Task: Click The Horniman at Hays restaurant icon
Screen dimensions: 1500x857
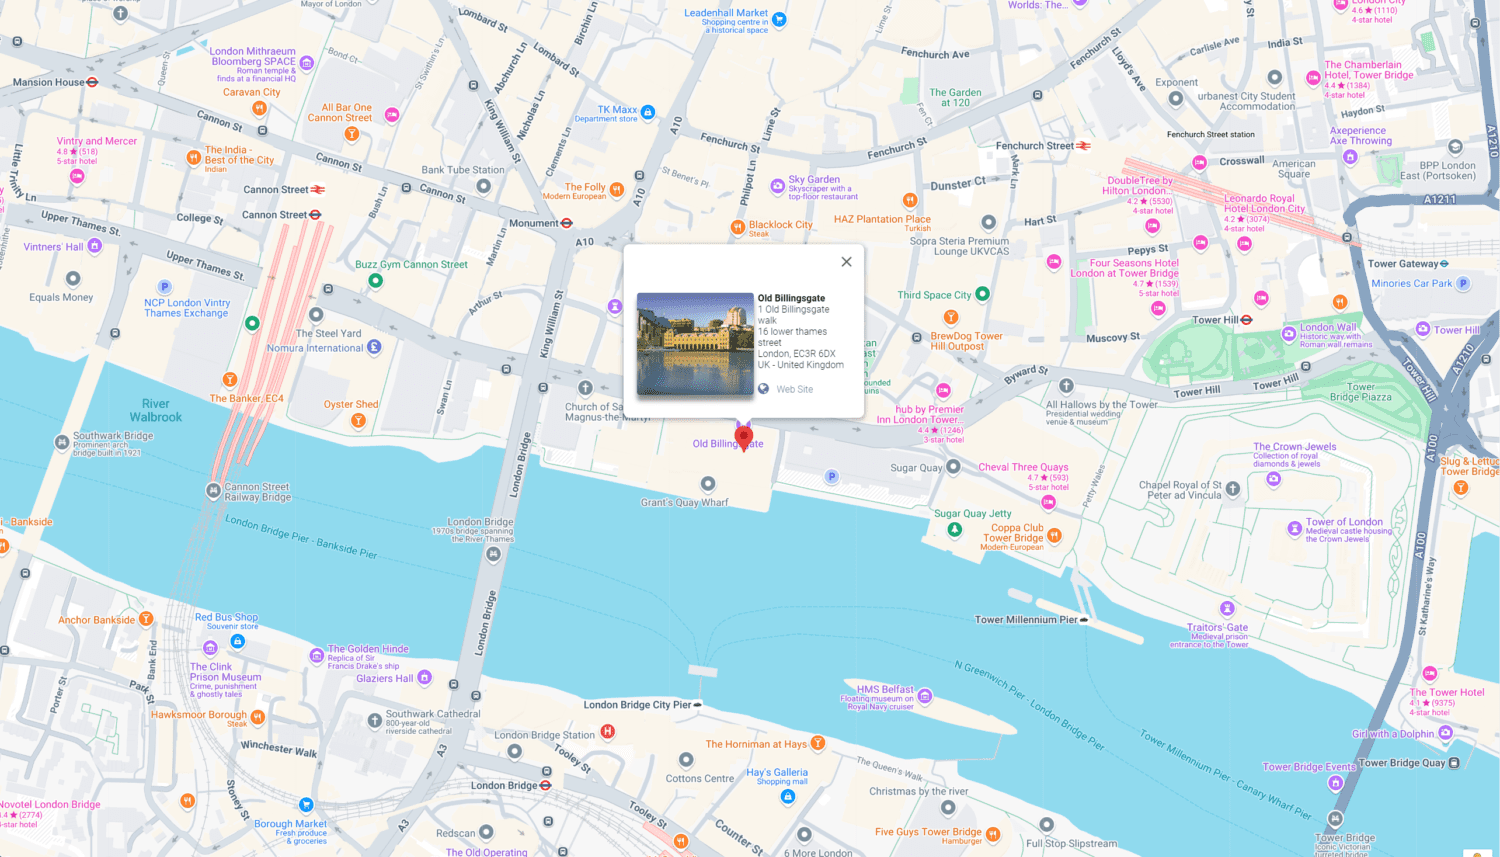Action: point(818,743)
